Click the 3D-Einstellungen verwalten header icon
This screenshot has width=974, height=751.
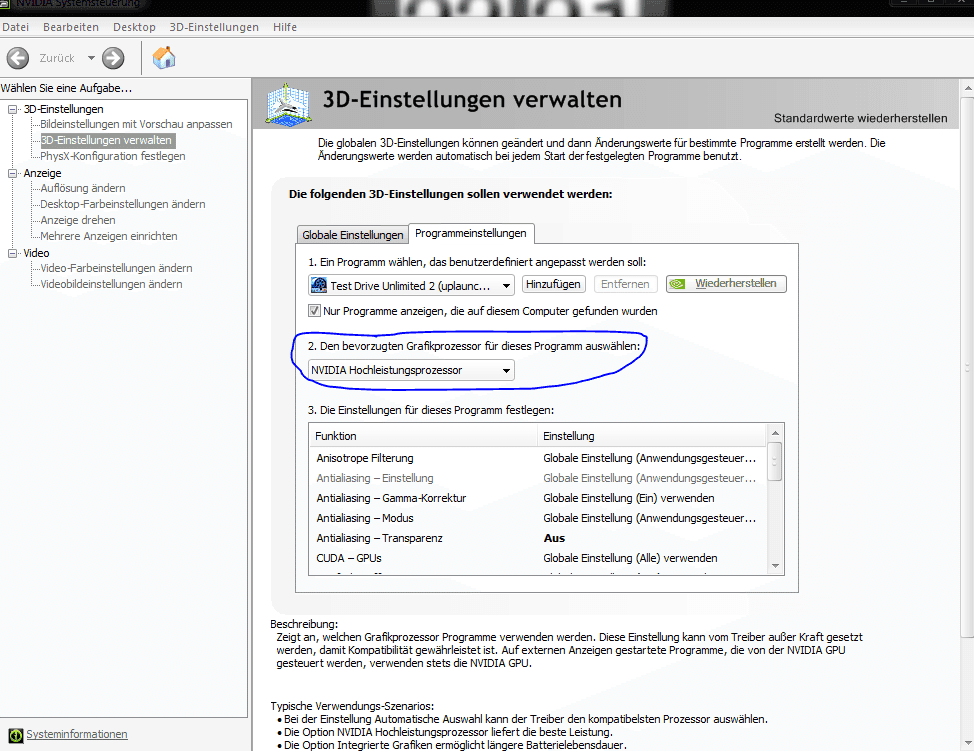pyautogui.click(x=288, y=105)
